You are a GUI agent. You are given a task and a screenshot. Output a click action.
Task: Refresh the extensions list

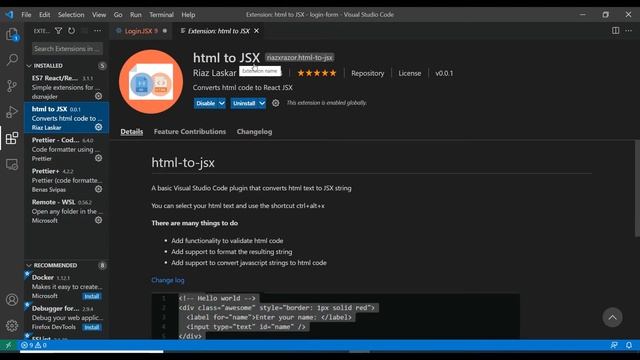coord(71,31)
